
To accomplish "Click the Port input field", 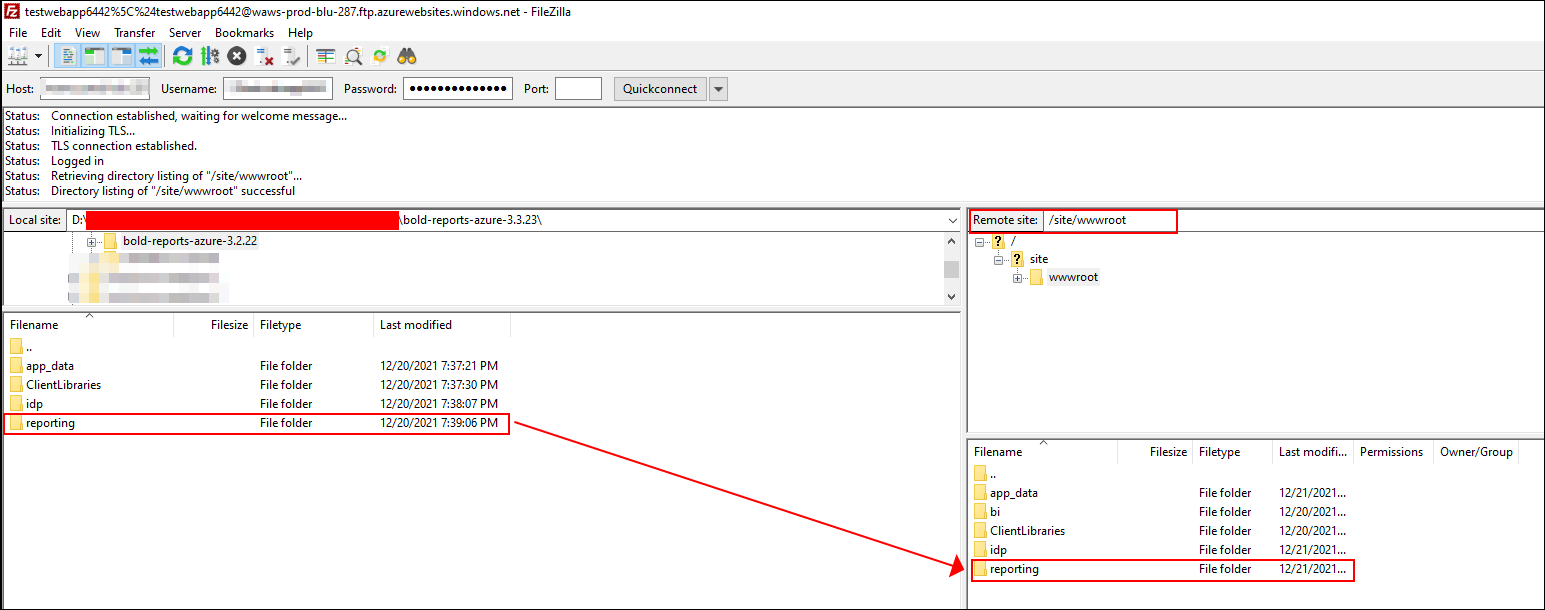I will pos(578,89).
